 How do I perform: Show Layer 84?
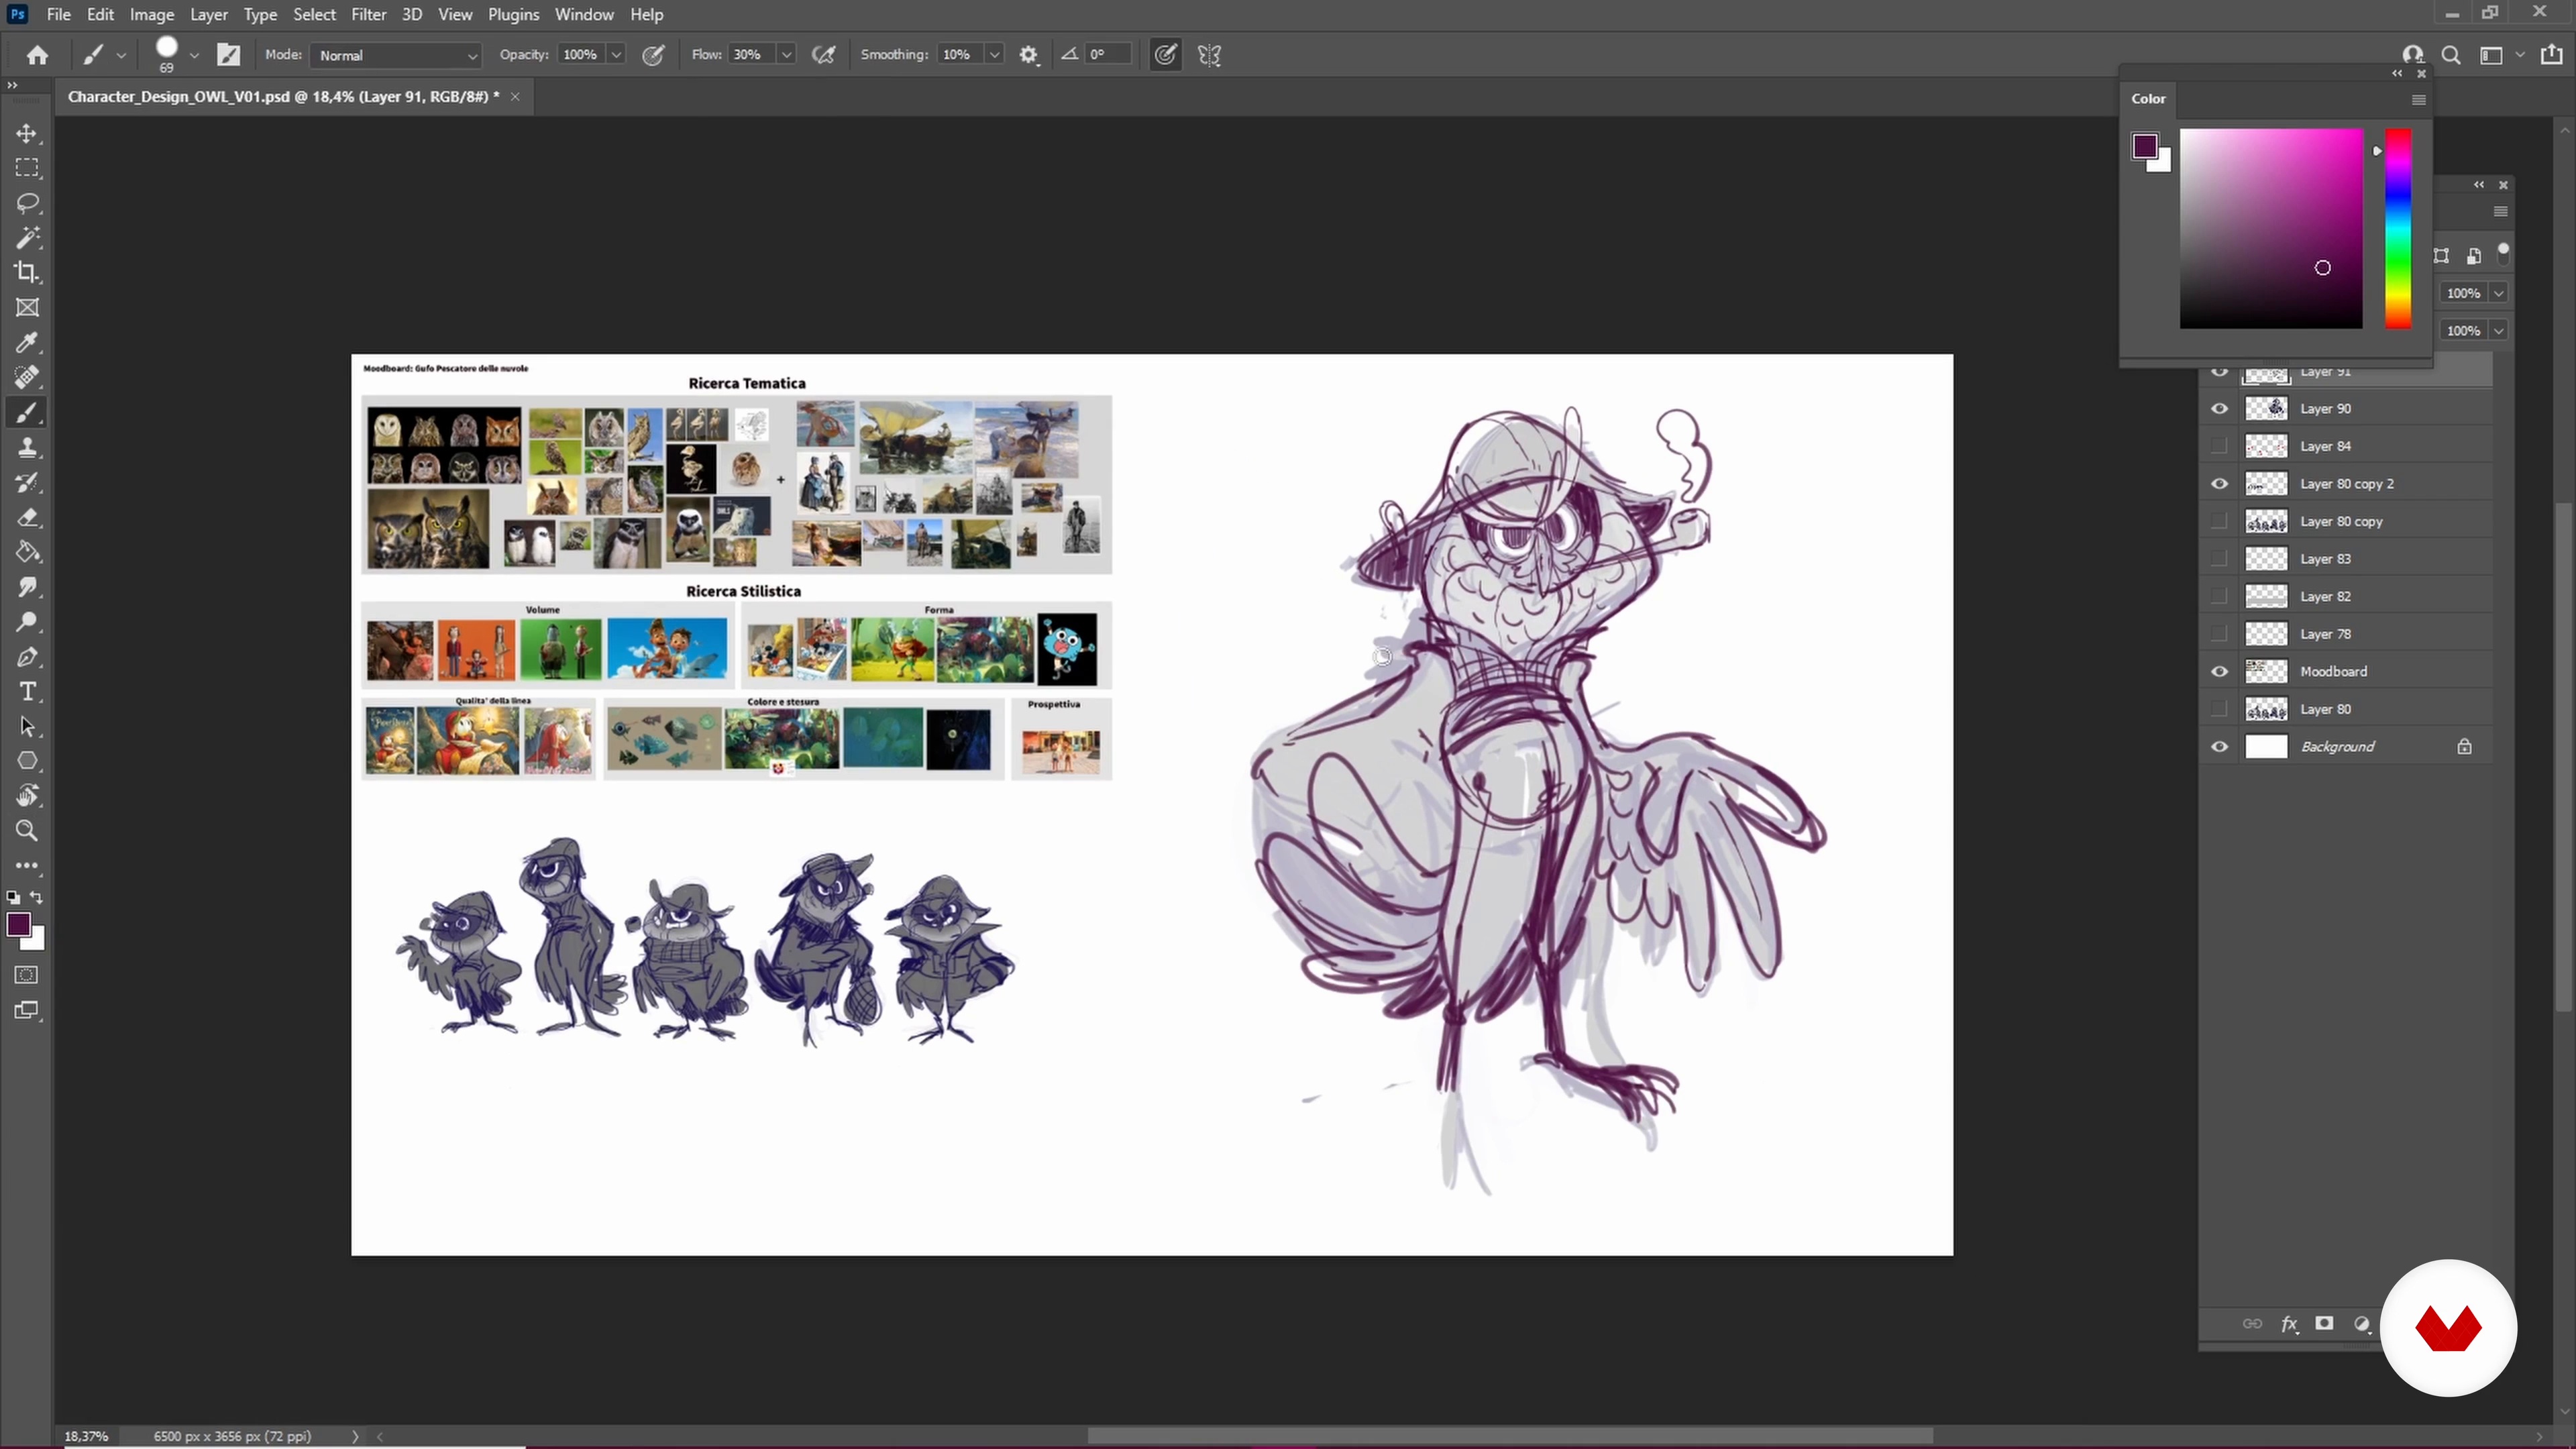2219,446
